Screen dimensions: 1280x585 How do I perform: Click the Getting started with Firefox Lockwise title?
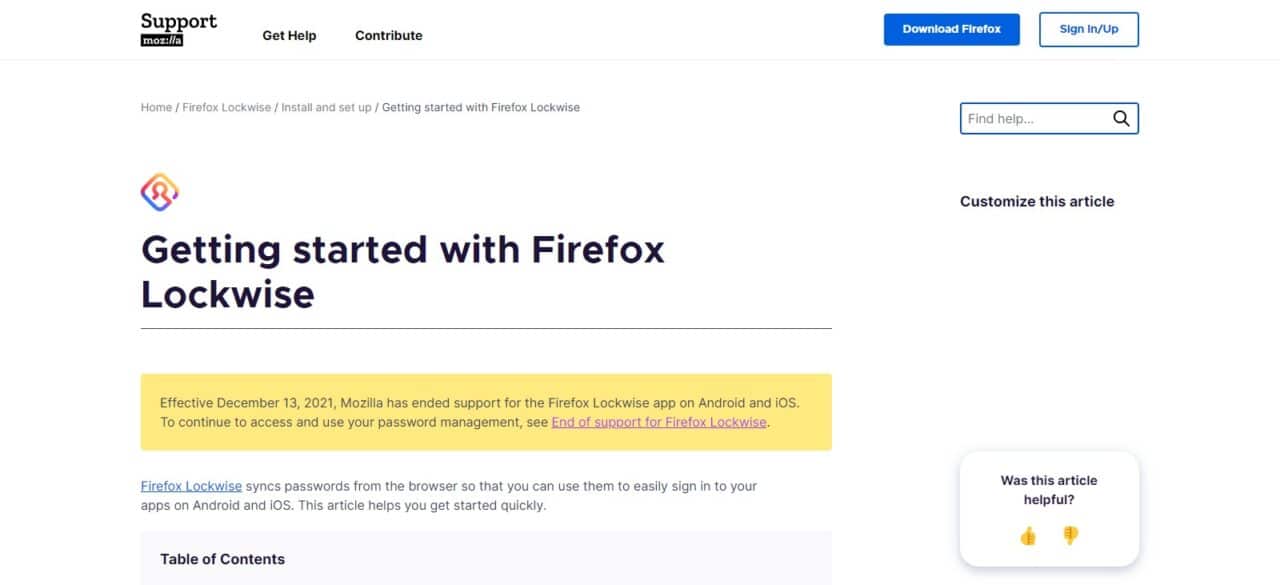[x=403, y=271]
